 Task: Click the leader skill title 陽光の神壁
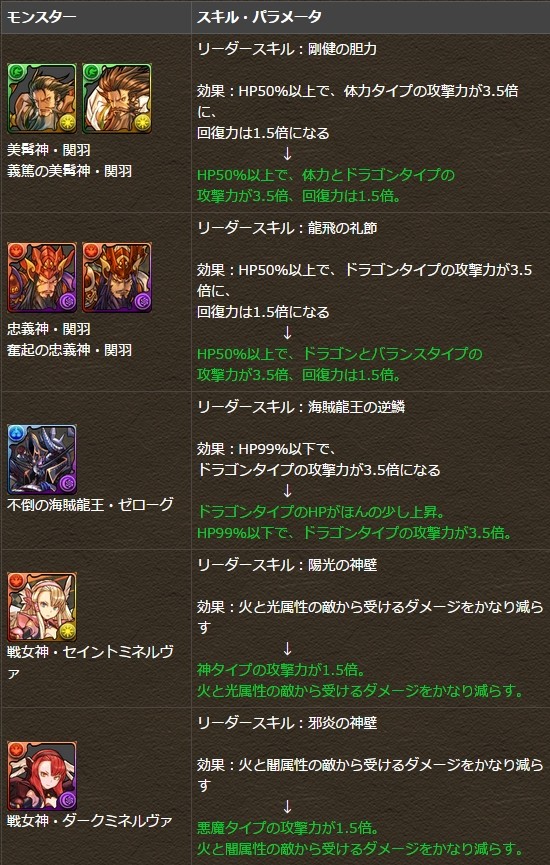(342, 565)
